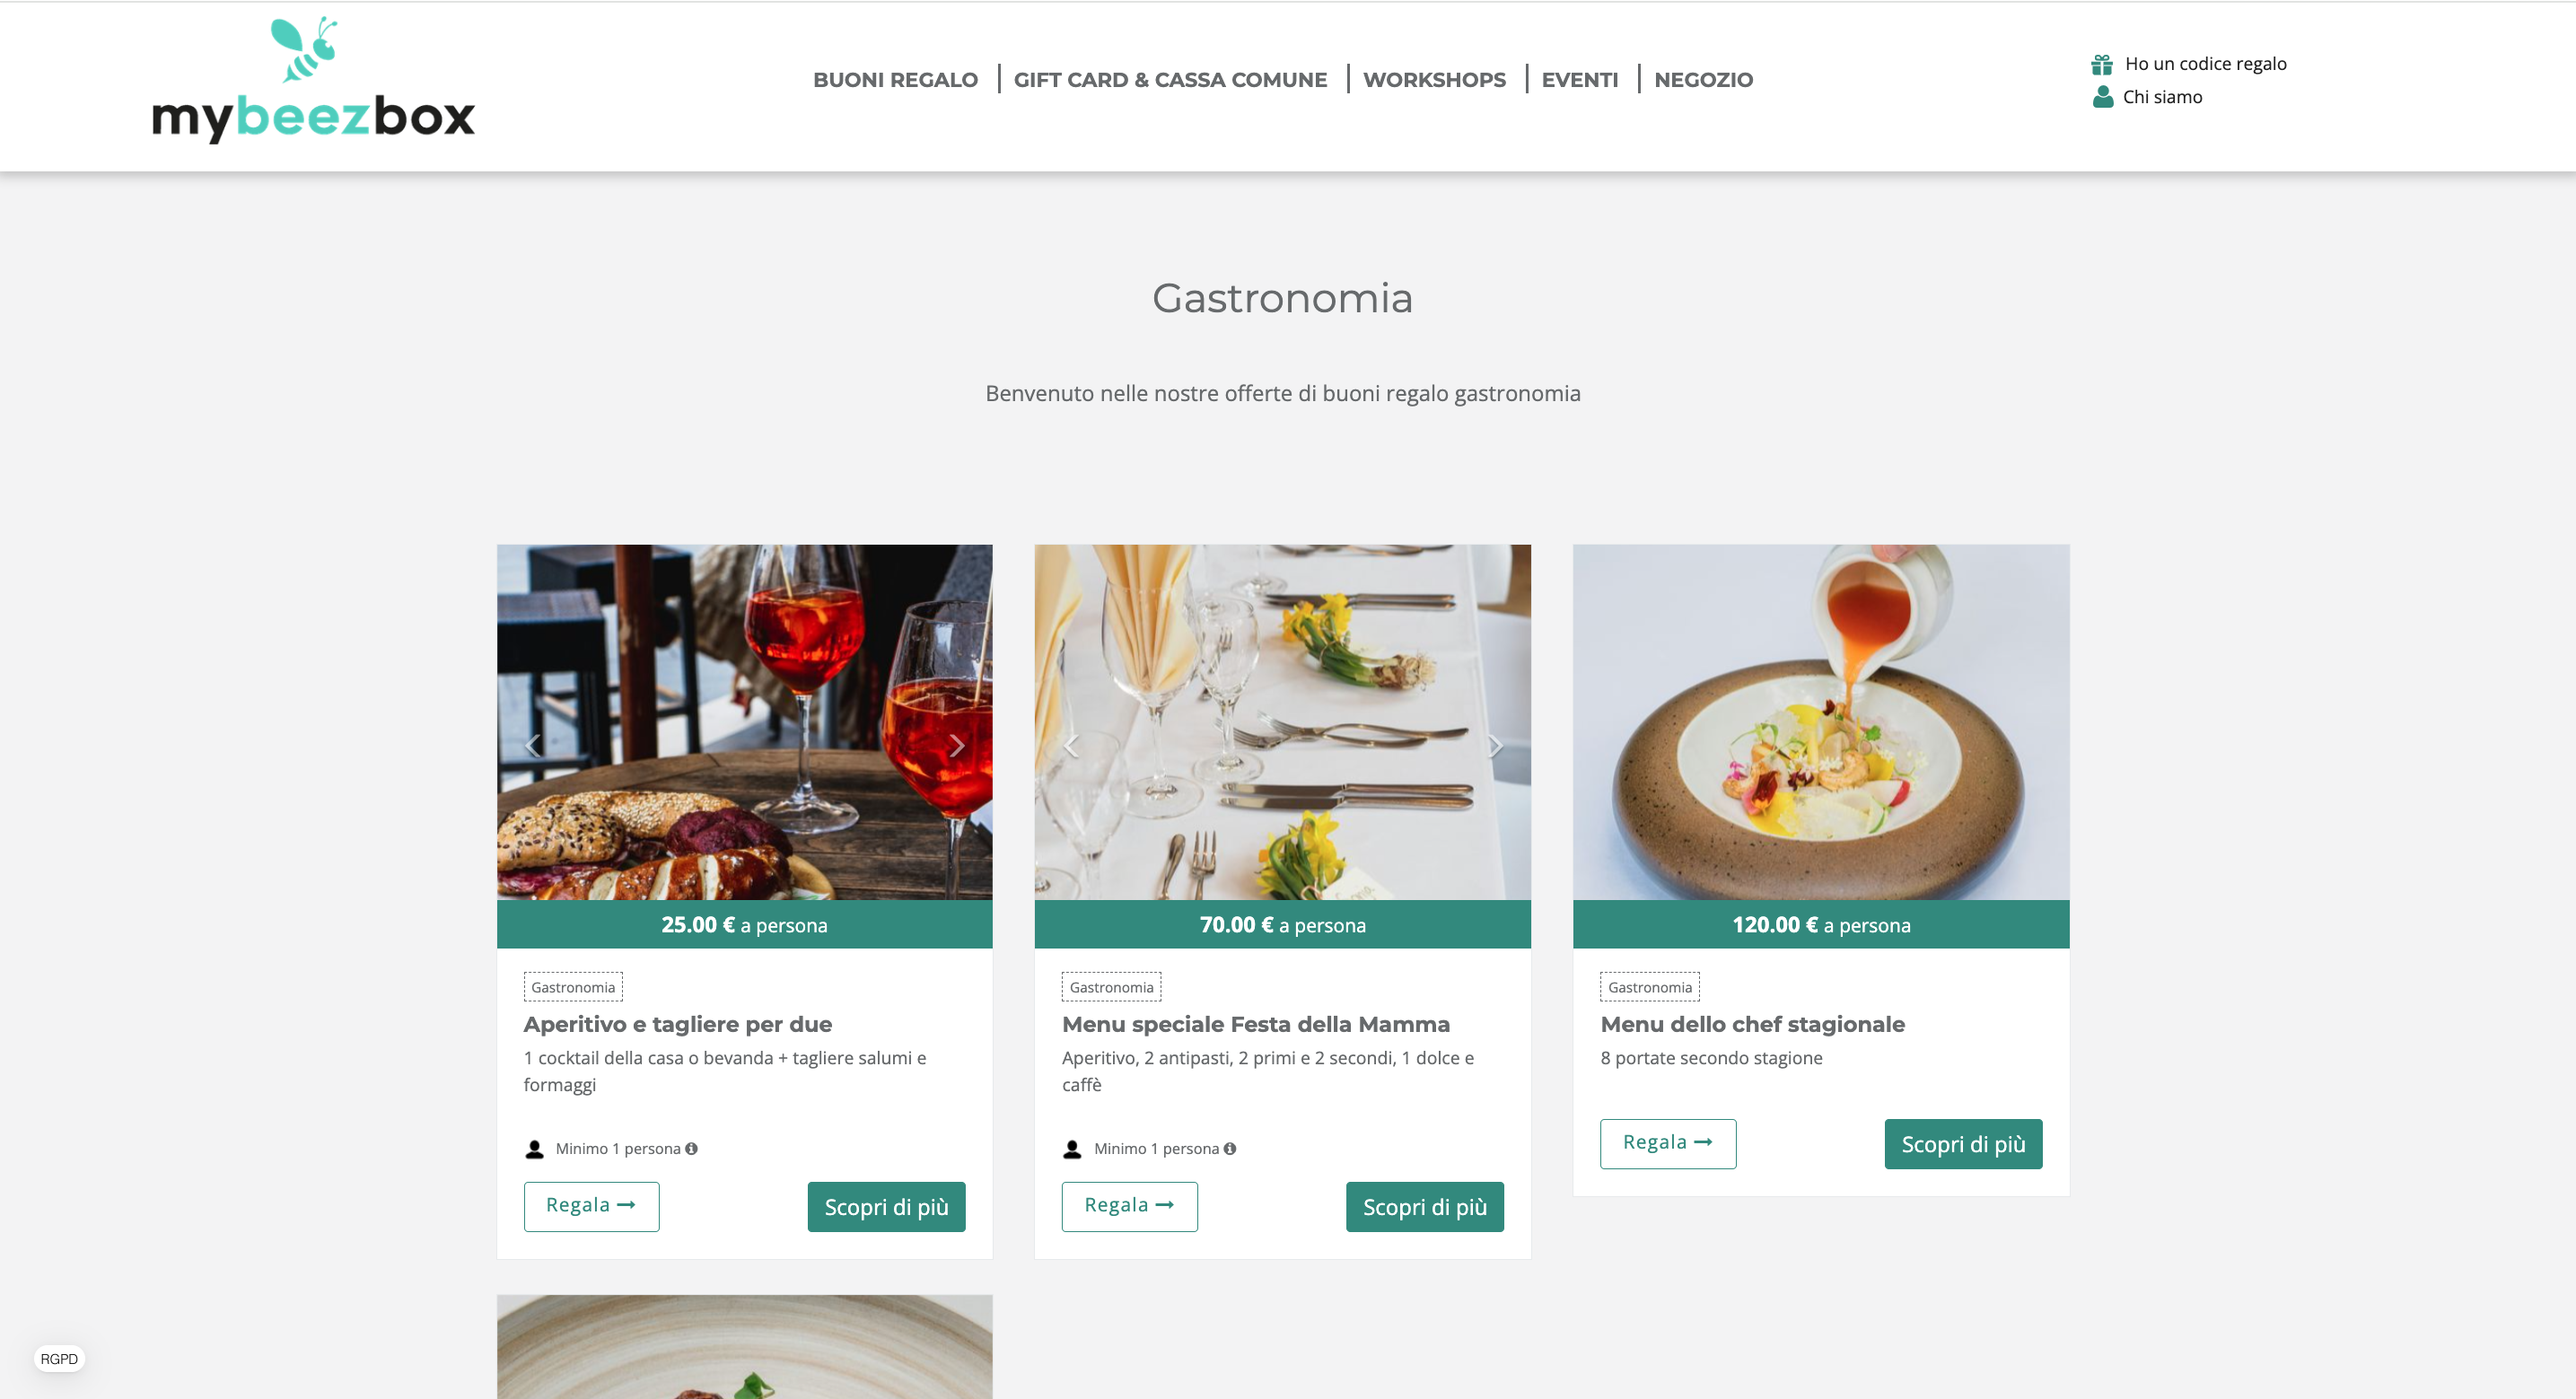The height and width of the screenshot is (1399, 2576).
Task: Click the Gastronomia tag on chef stagionale card
Action: (x=1649, y=987)
